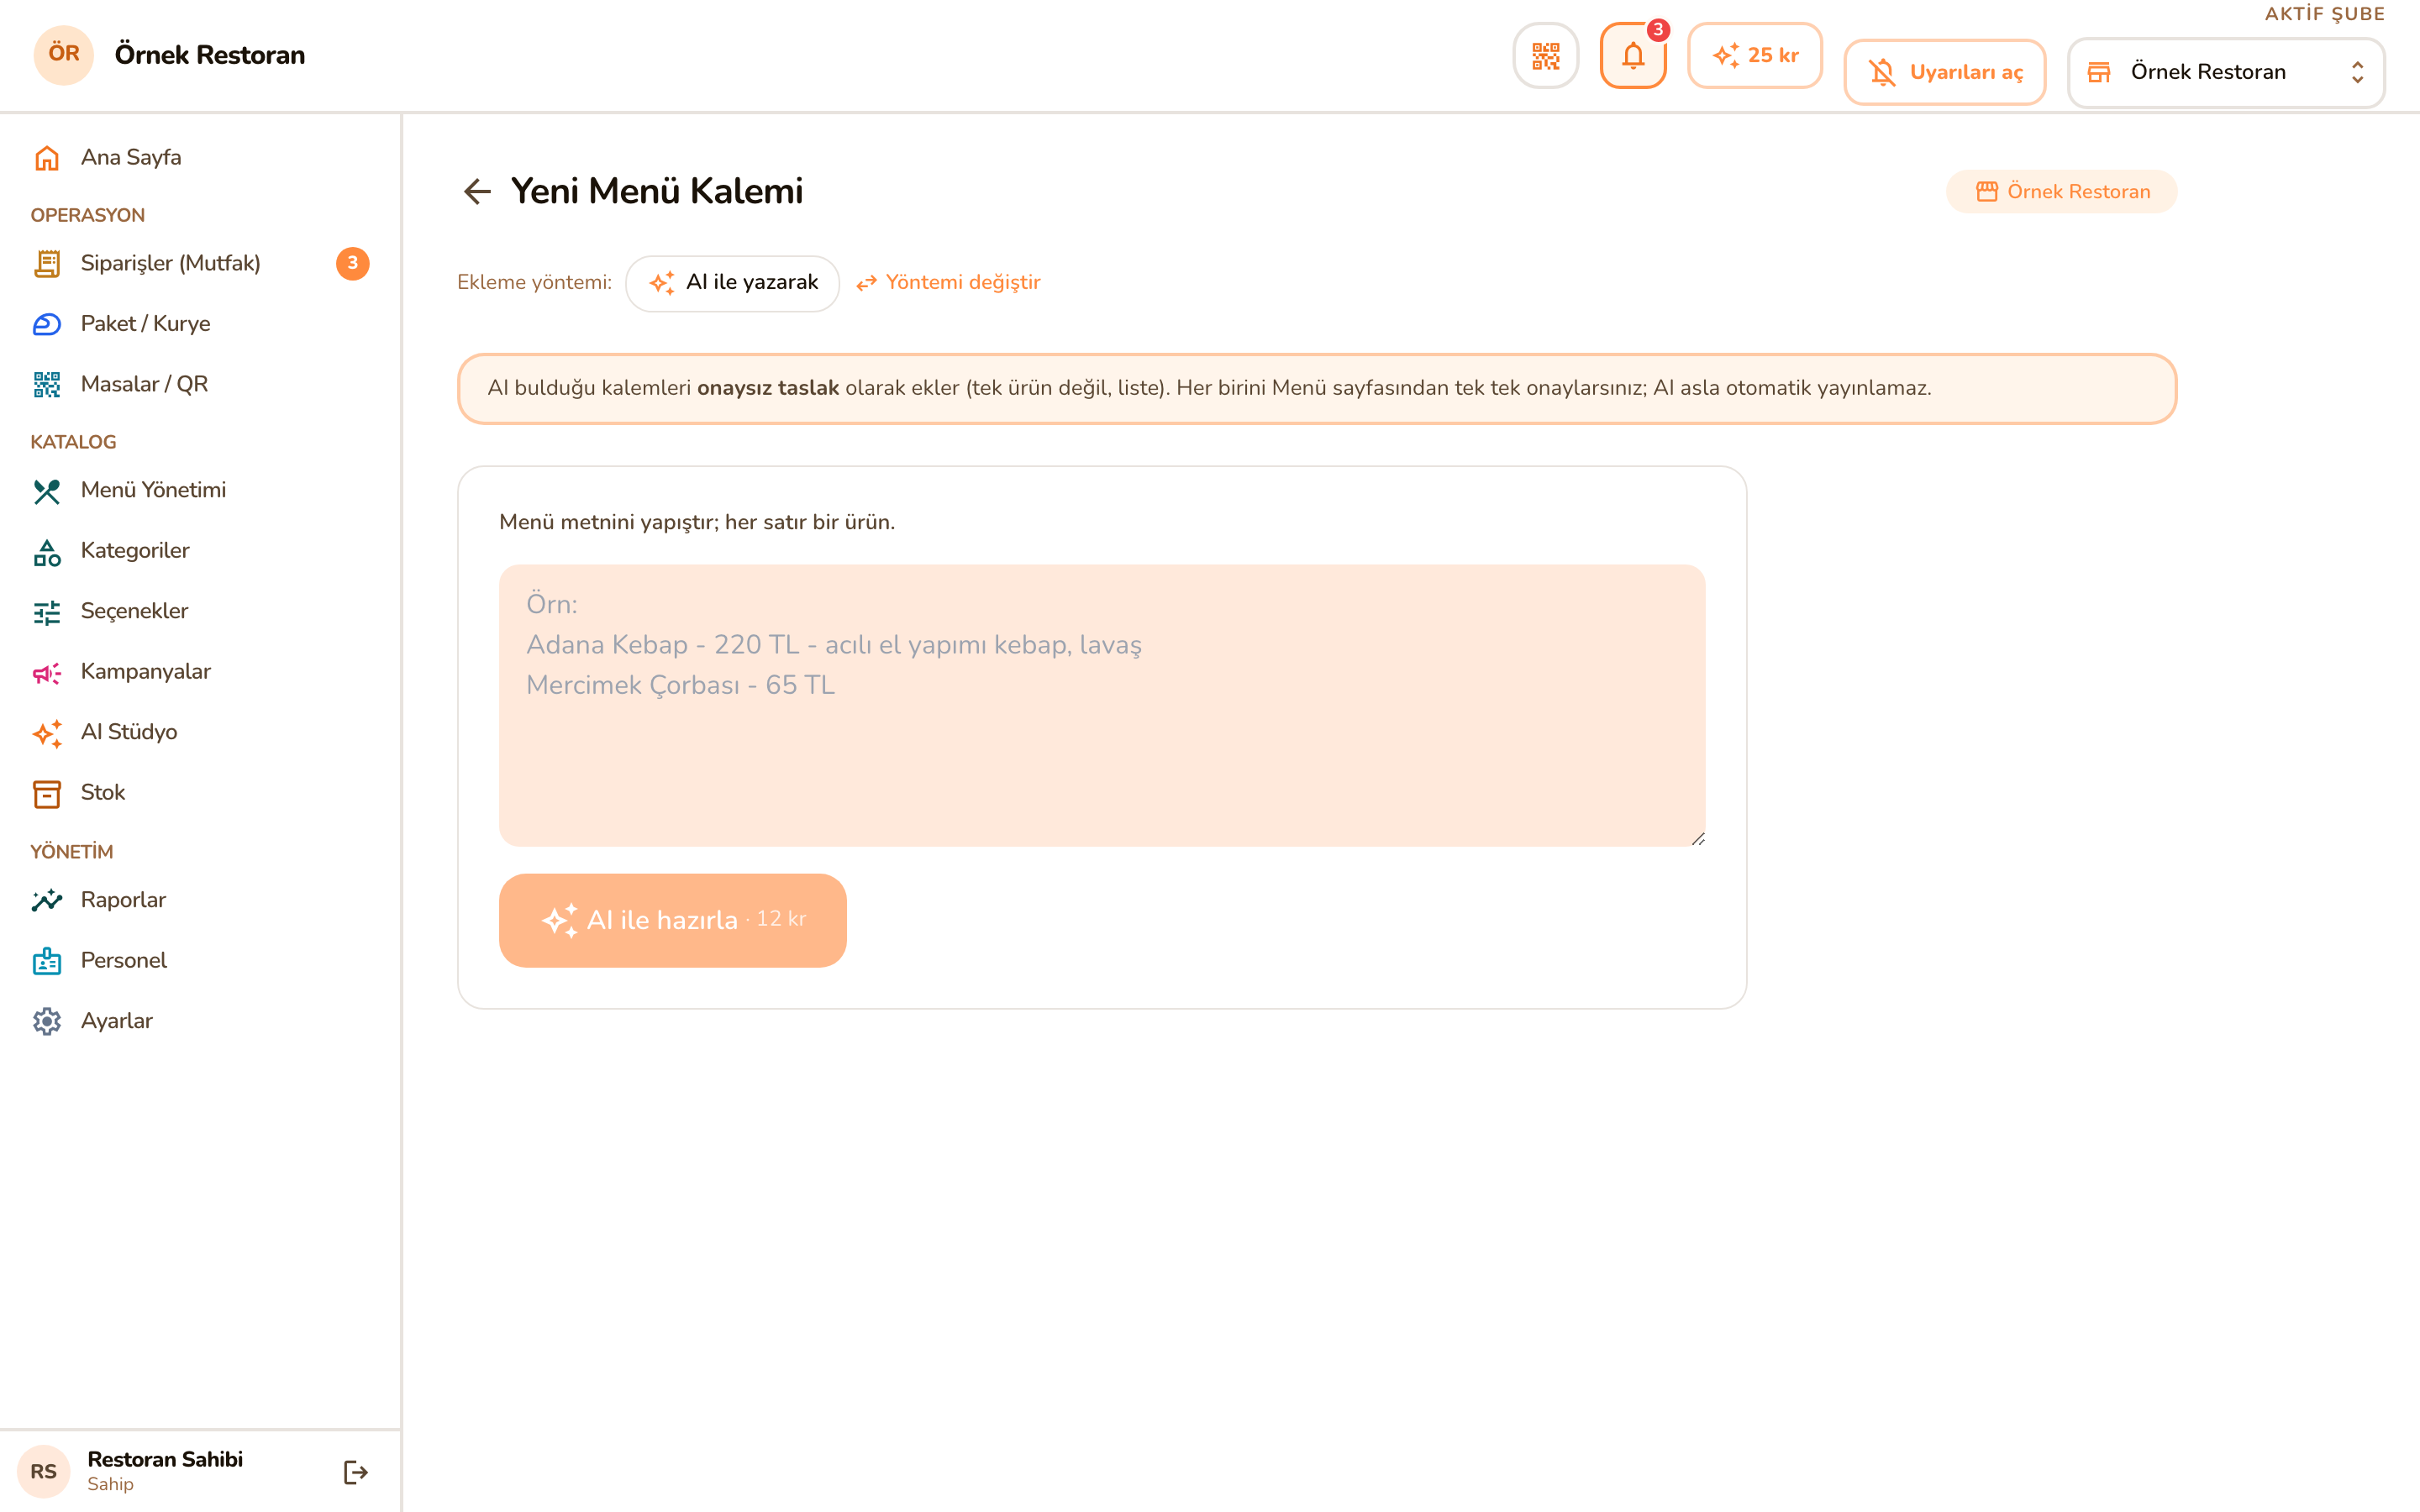Click the Kampanyalar megaphone icon

click(47, 673)
